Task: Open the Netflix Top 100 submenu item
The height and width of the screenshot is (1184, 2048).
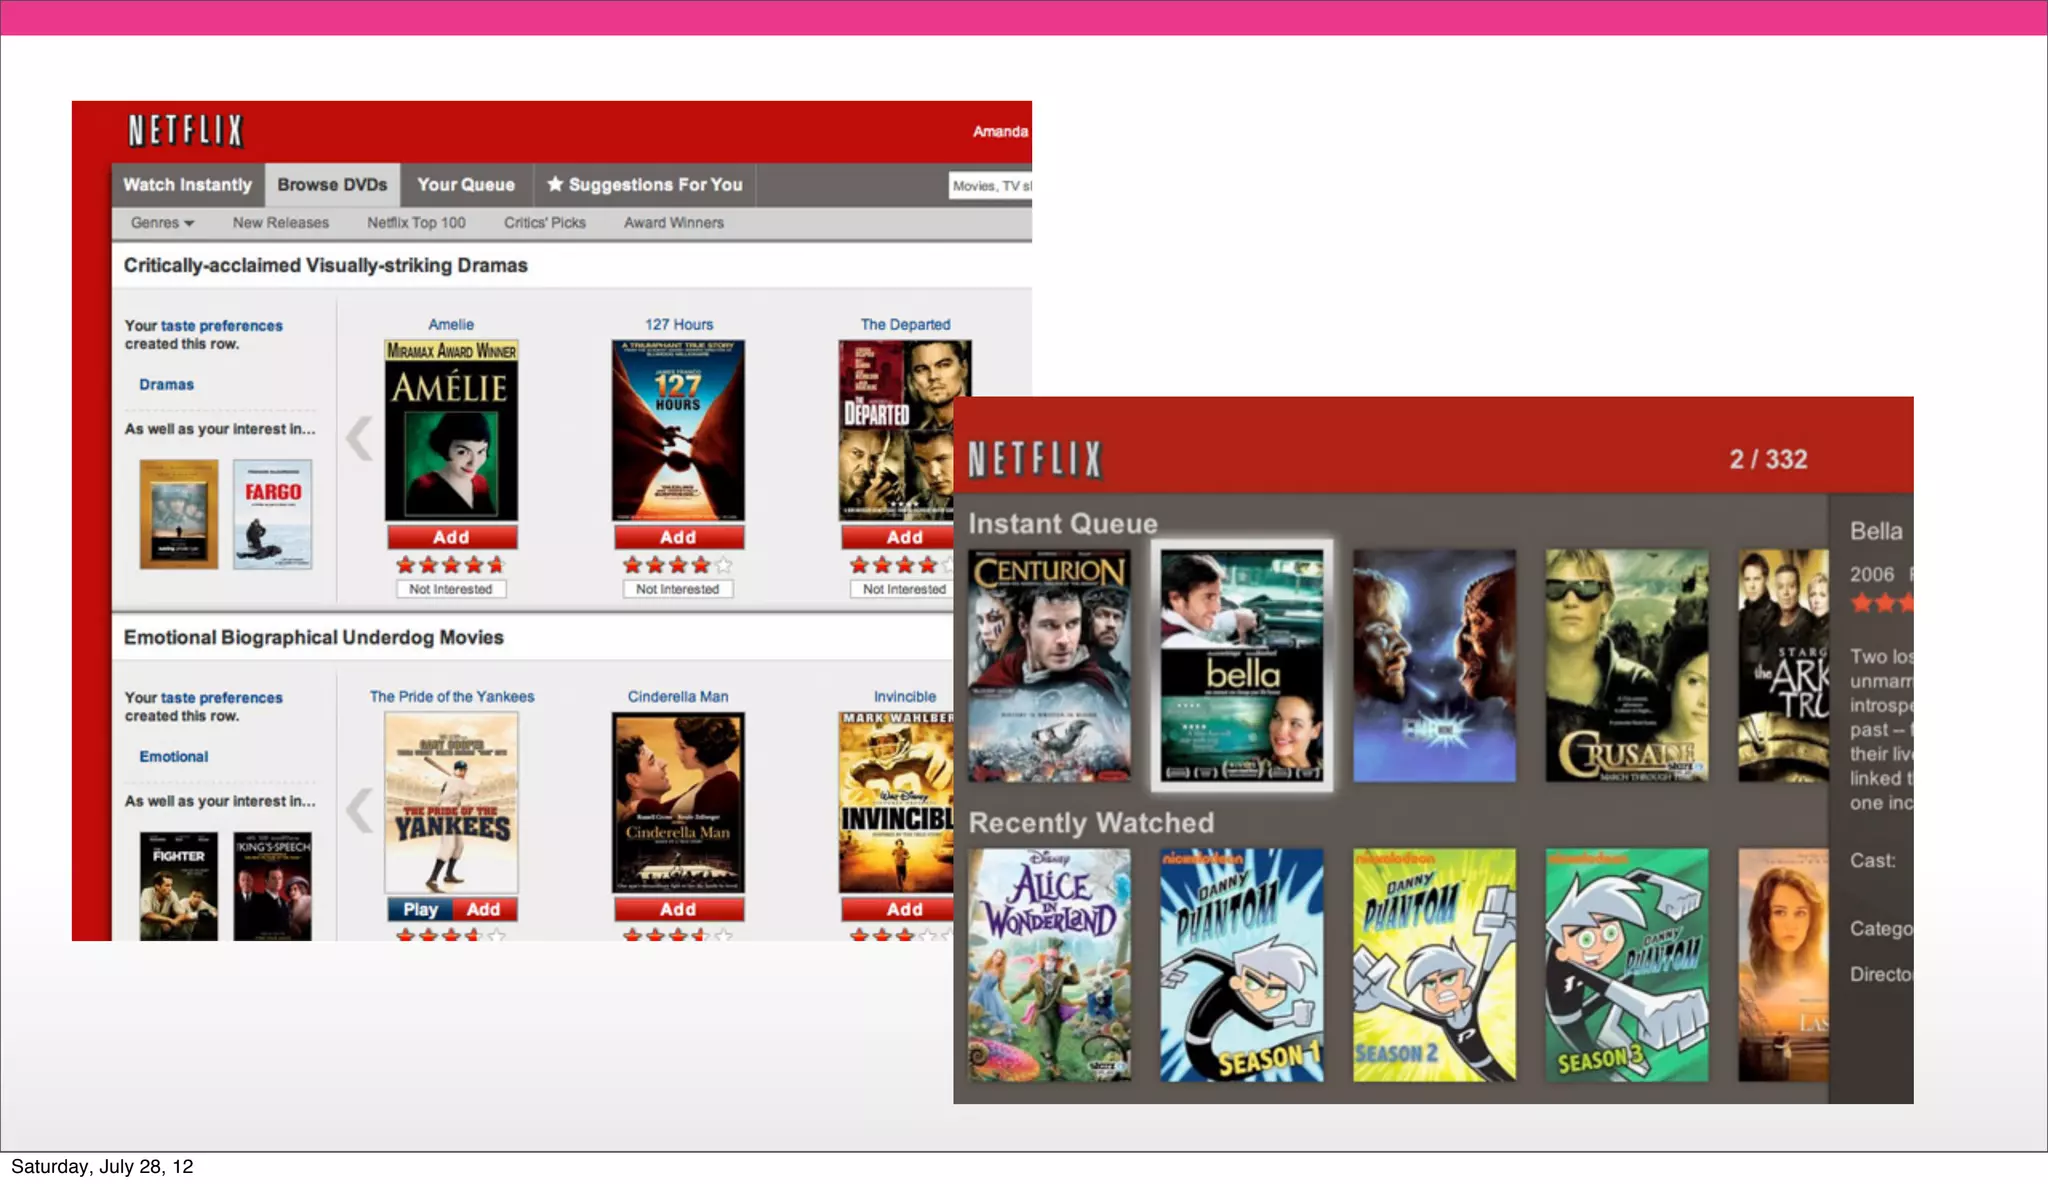Action: pyautogui.click(x=416, y=223)
